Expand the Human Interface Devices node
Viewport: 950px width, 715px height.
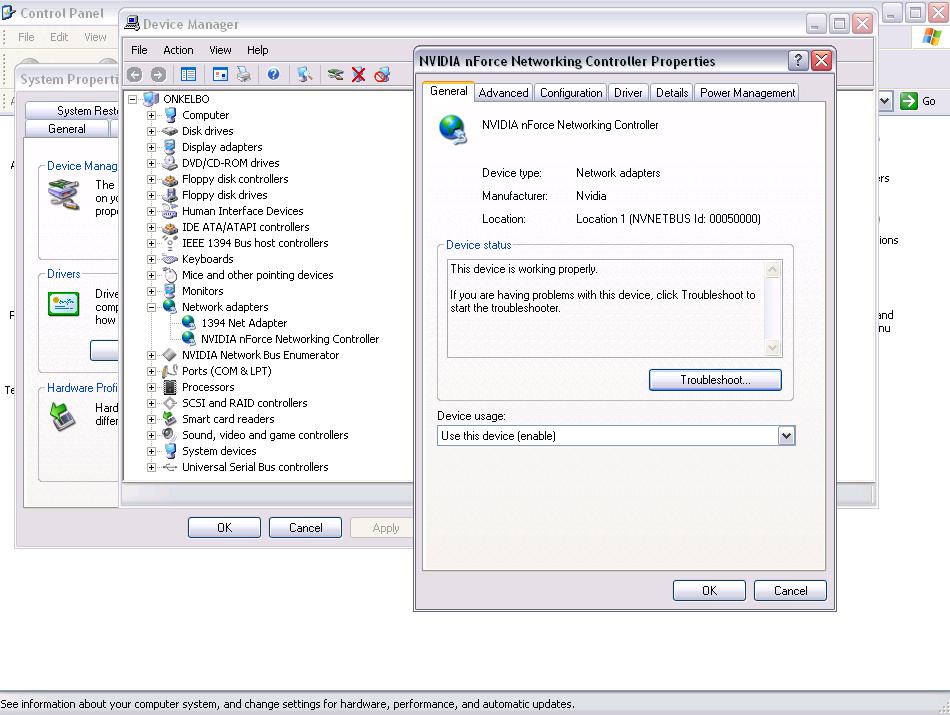151,211
